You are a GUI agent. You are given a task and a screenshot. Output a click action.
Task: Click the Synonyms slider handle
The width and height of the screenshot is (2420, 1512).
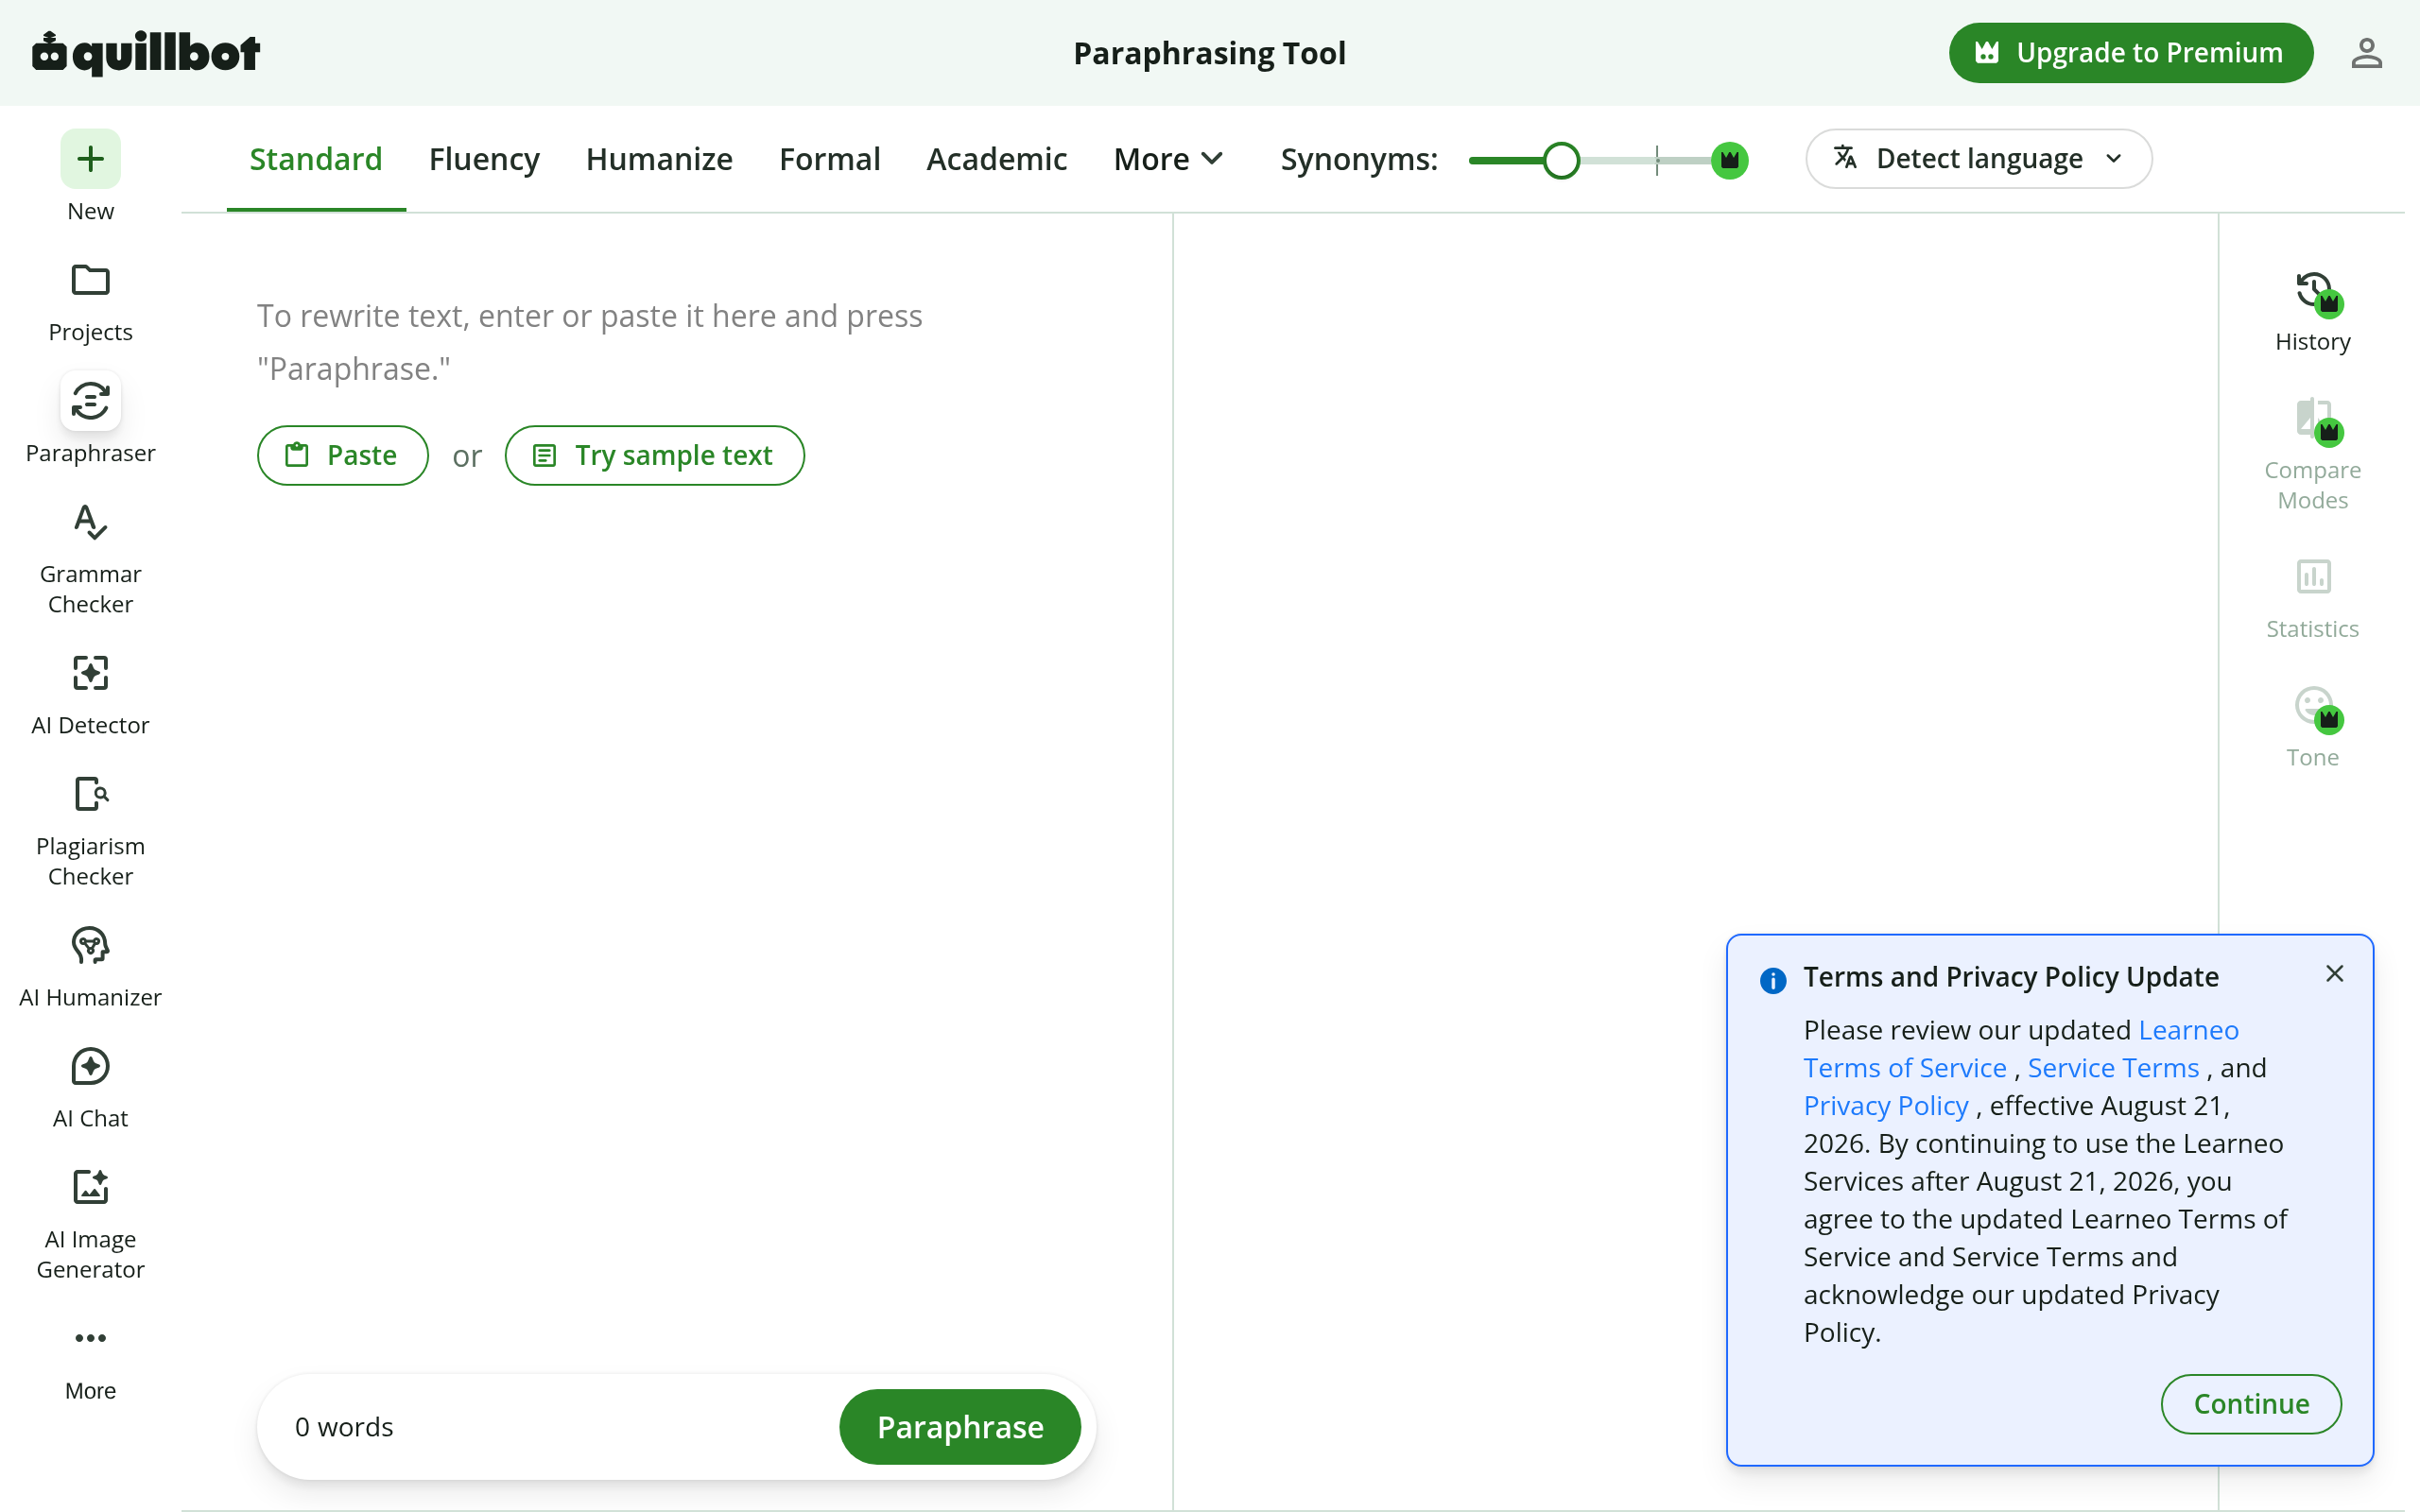coord(1560,160)
